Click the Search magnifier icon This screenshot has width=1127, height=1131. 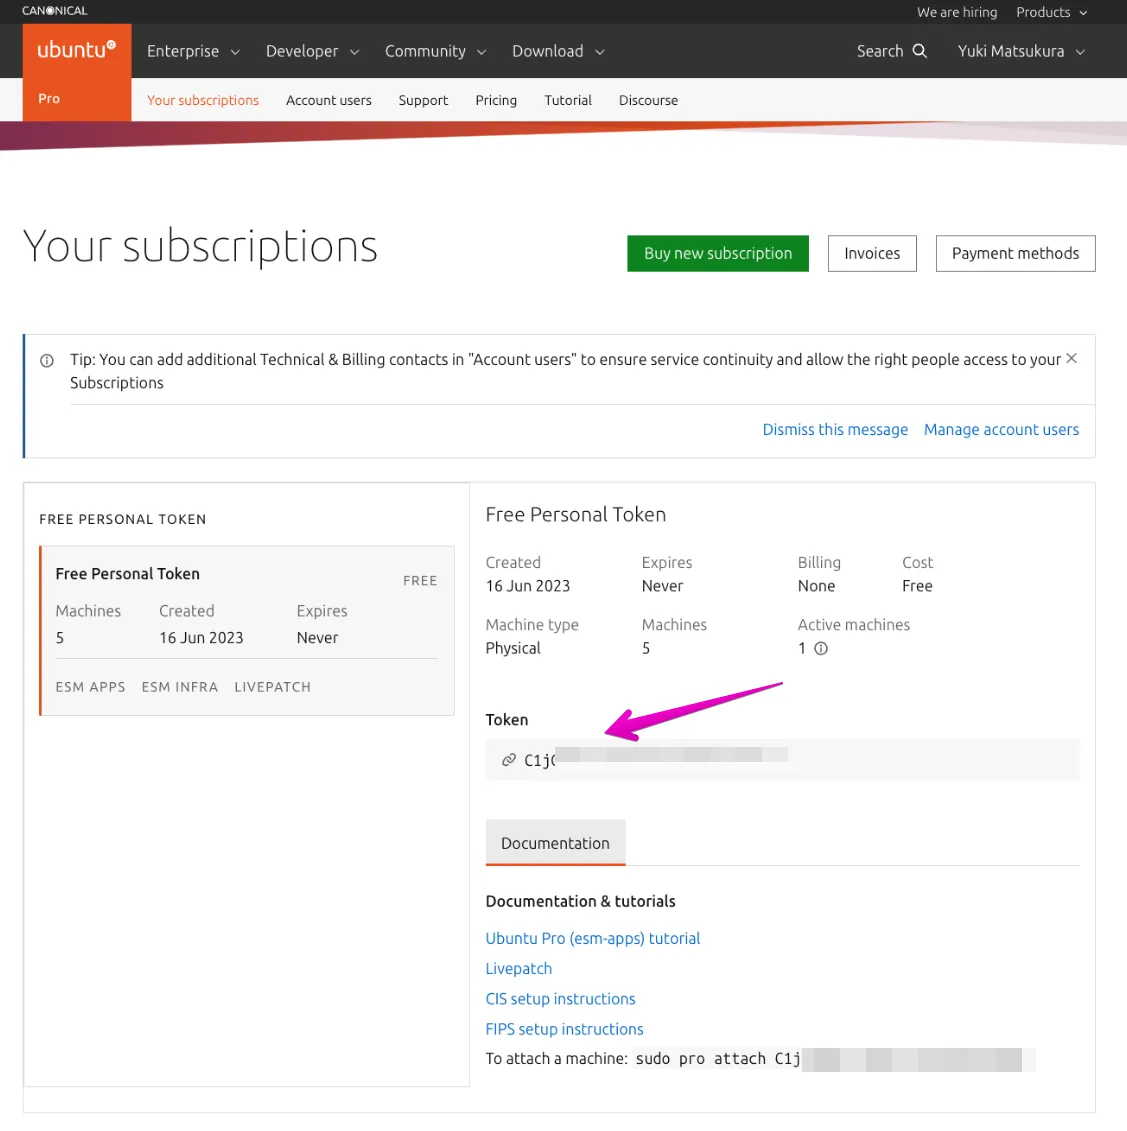pyautogui.click(x=920, y=51)
